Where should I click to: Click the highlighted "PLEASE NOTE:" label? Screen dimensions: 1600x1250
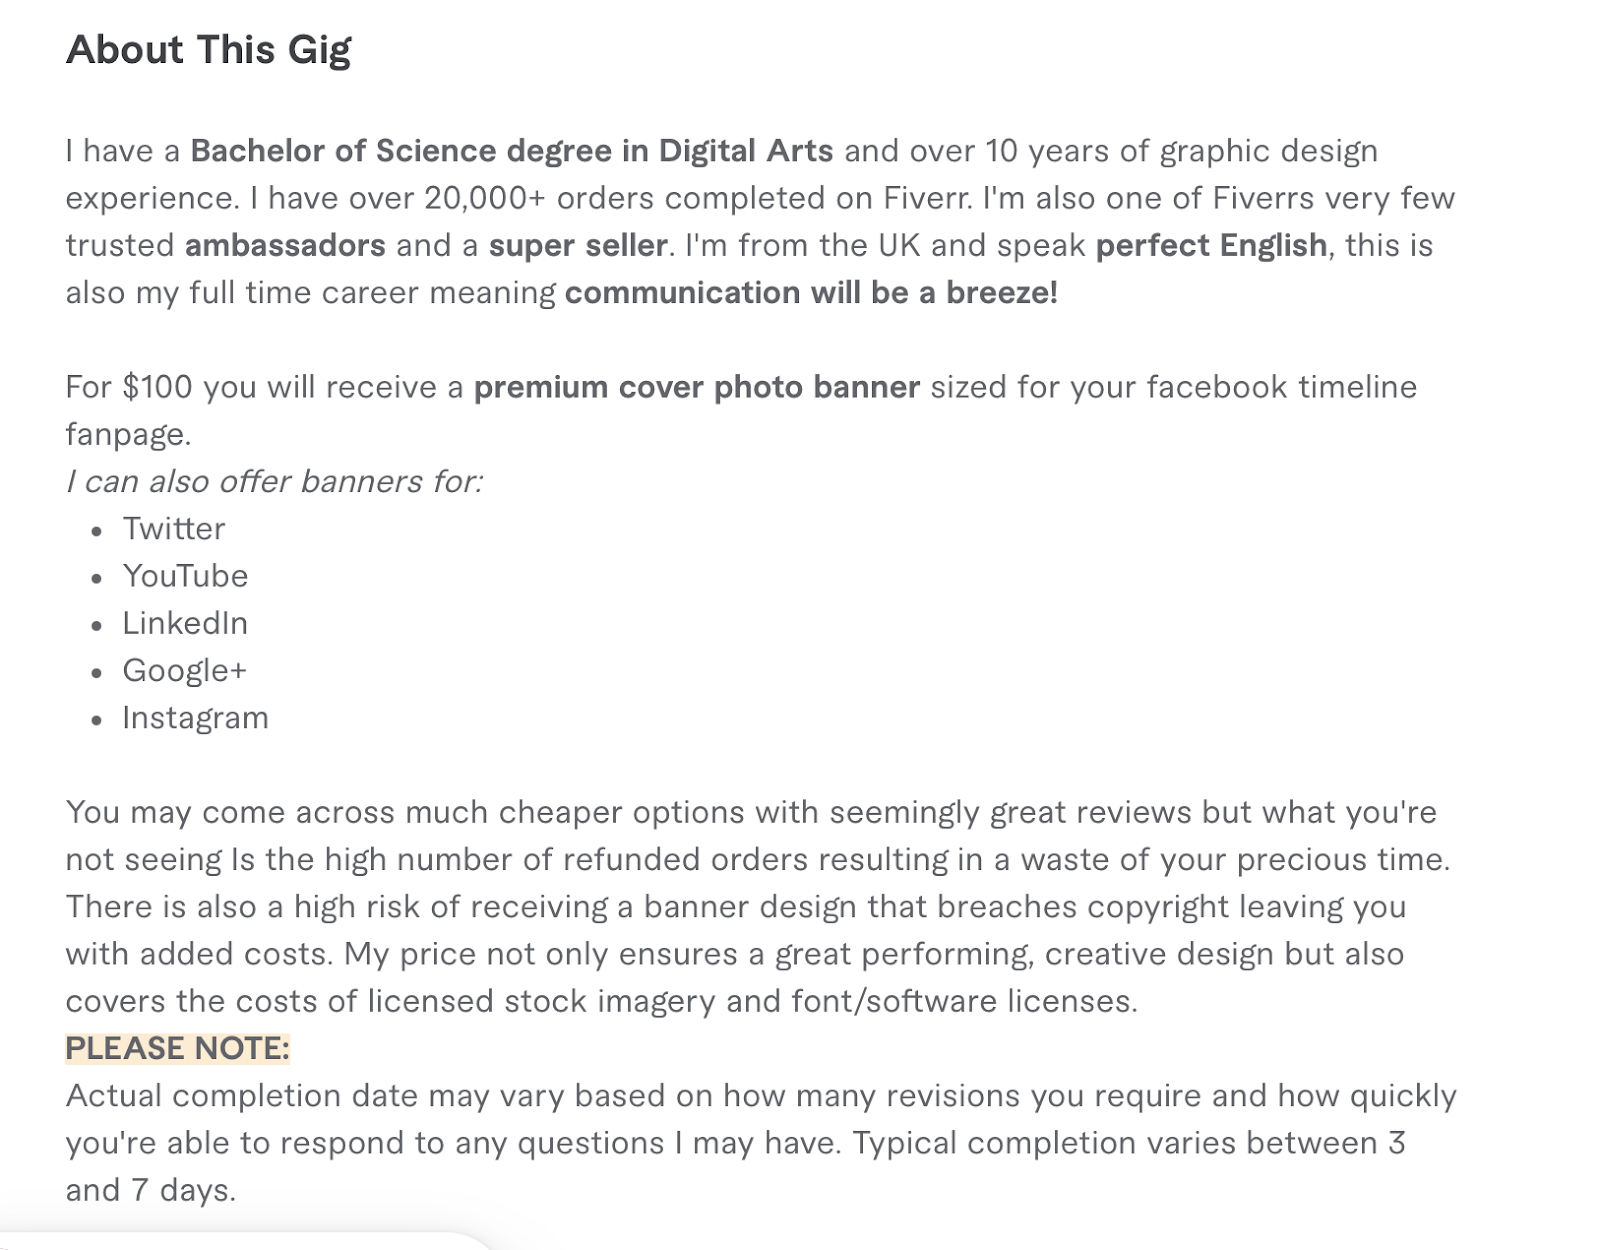point(177,1048)
